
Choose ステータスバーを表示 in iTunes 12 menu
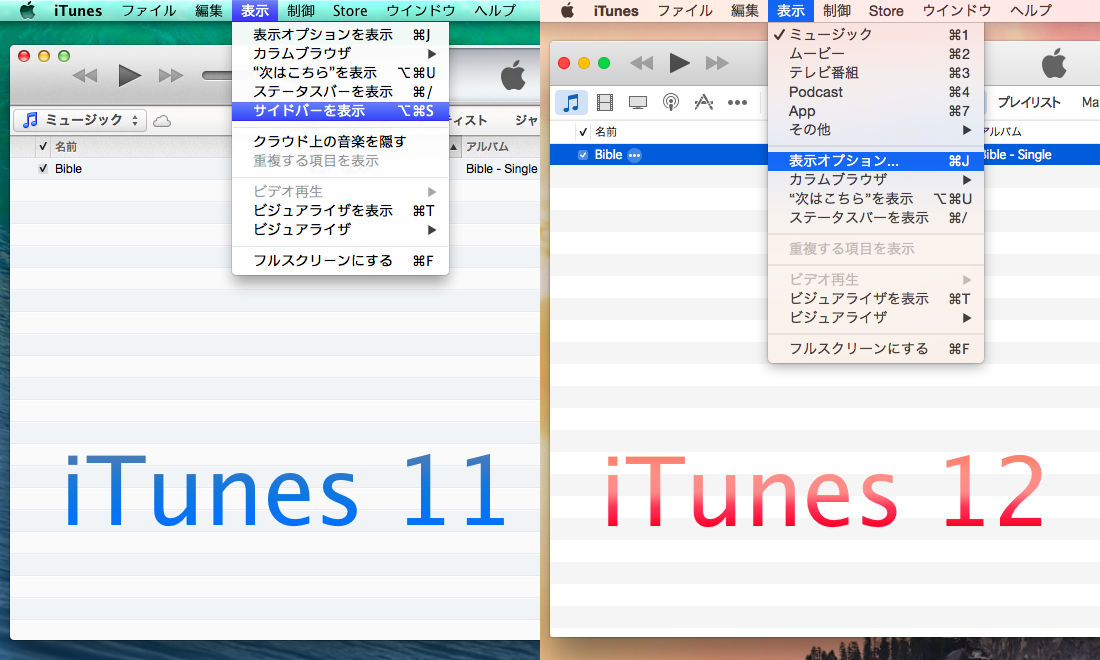[876, 218]
